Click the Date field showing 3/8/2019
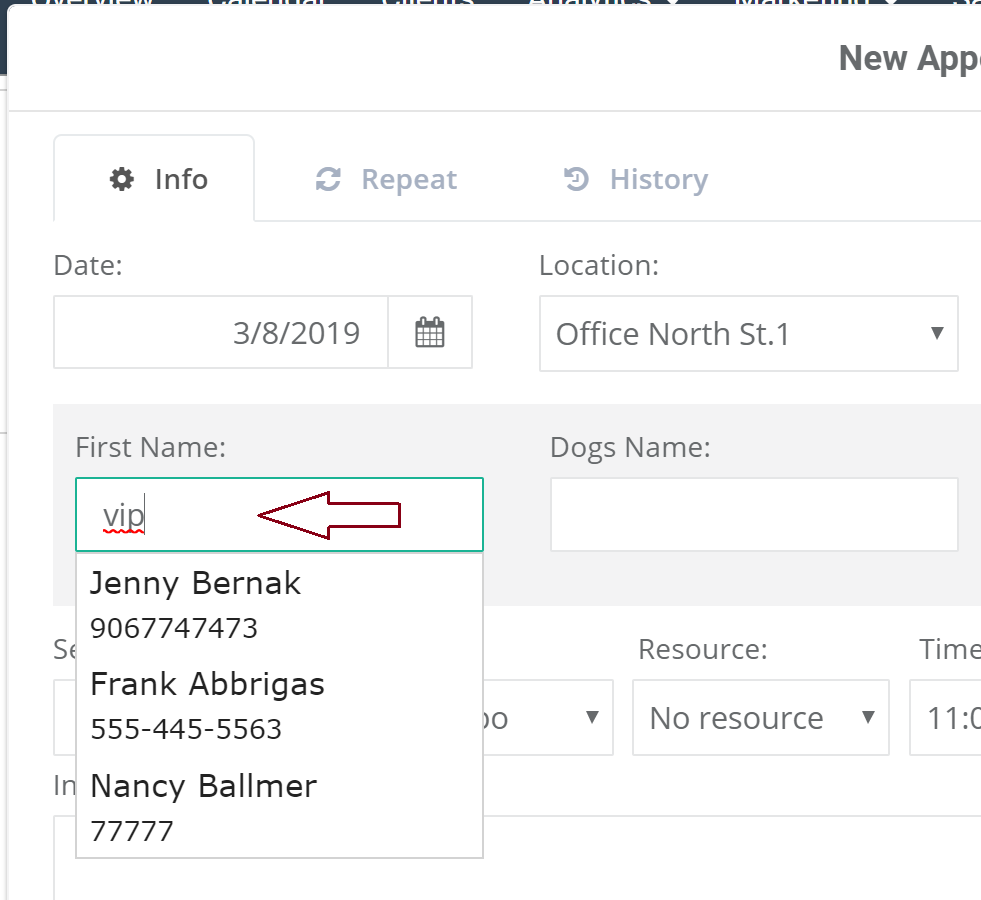 point(221,332)
